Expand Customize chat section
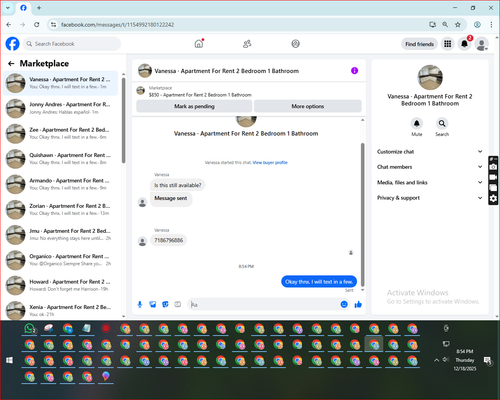The width and height of the screenshot is (500, 400). tap(430, 152)
